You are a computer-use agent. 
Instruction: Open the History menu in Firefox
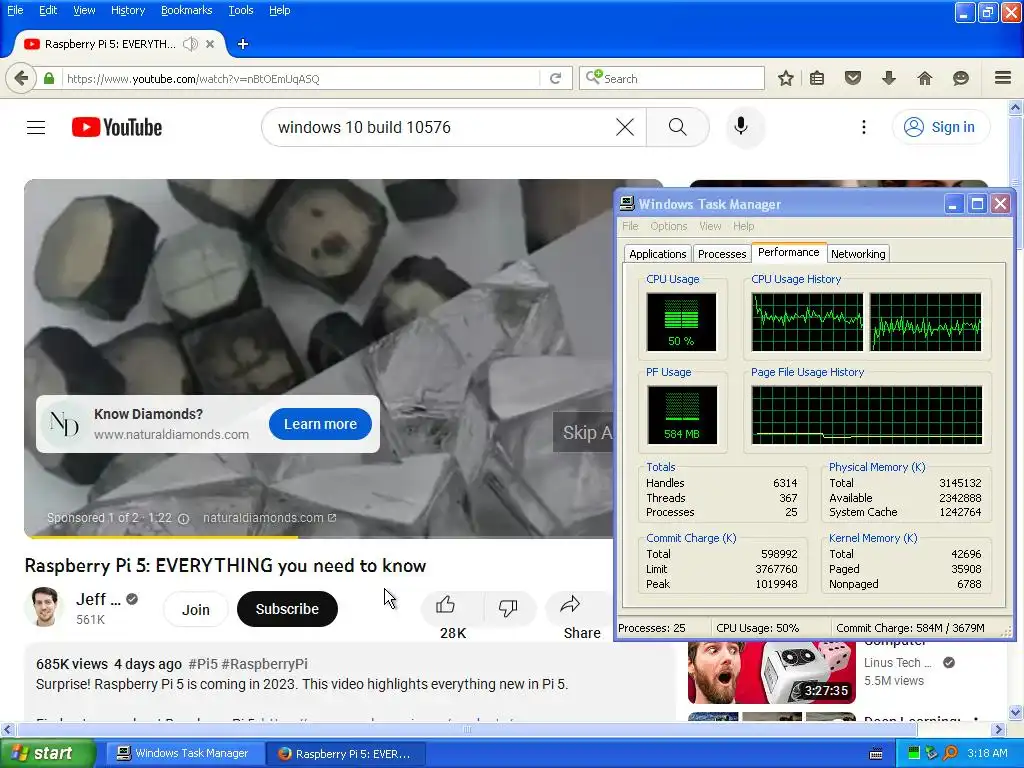point(128,10)
